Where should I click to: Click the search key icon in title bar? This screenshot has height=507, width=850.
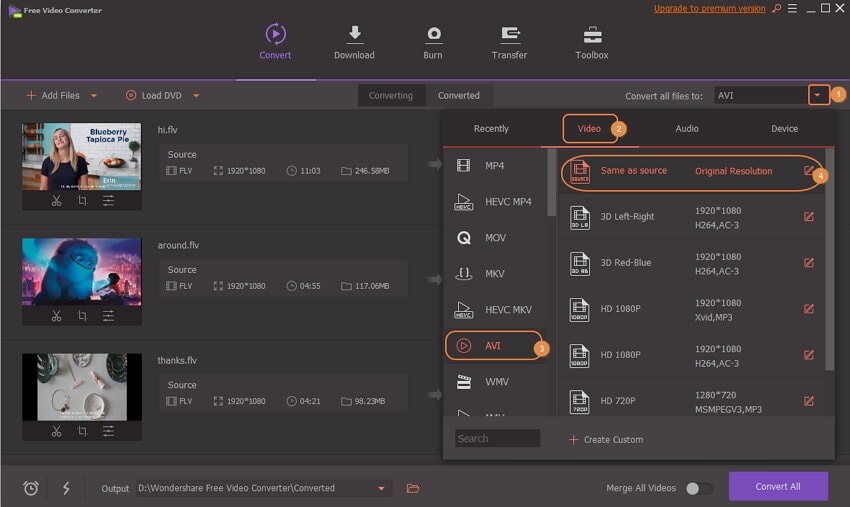777,8
